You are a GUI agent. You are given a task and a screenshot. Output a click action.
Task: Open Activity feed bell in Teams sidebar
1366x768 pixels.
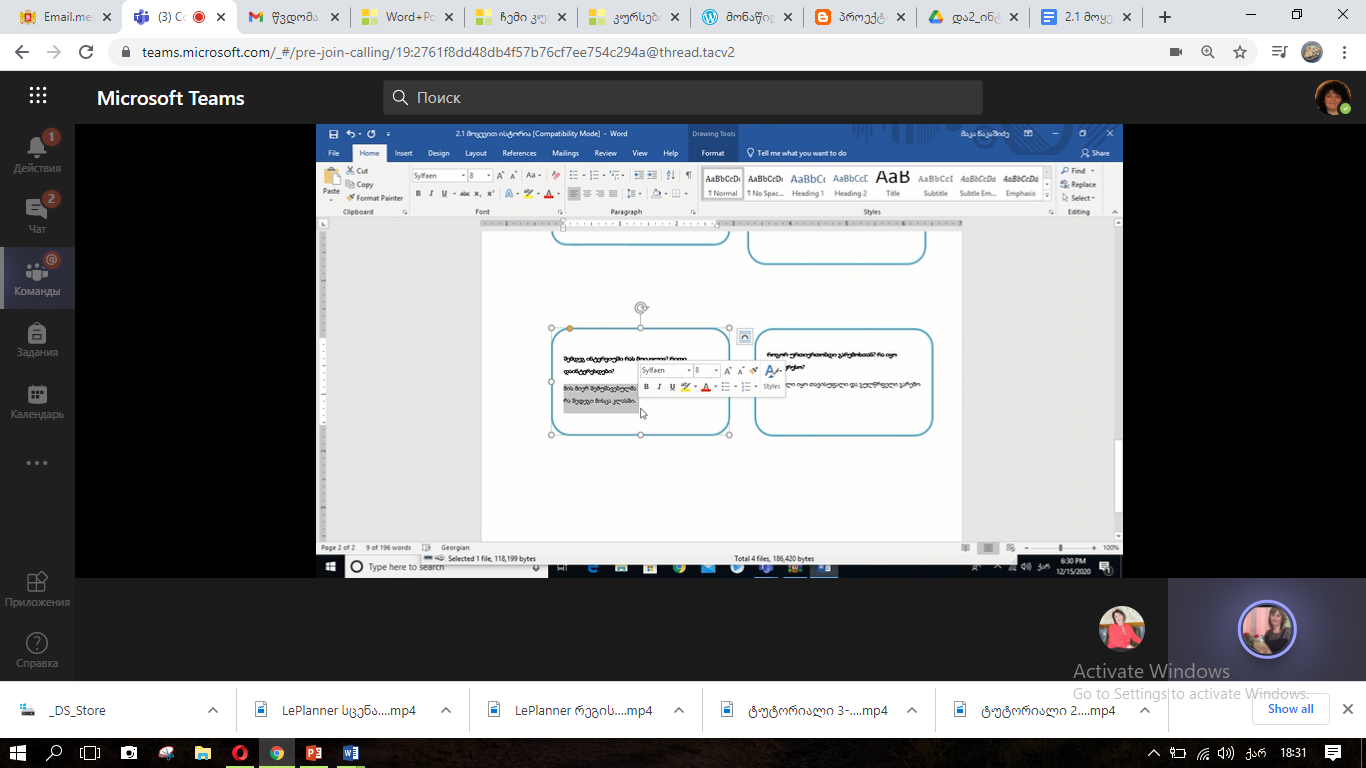(37, 154)
